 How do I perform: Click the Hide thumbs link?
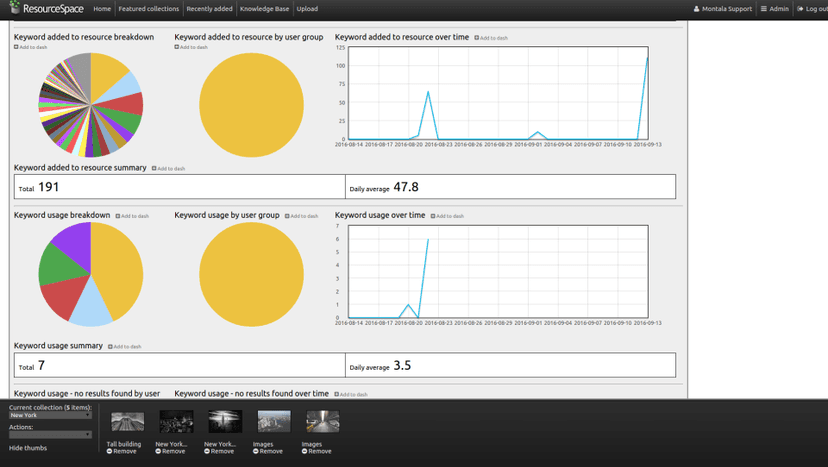pos(28,448)
